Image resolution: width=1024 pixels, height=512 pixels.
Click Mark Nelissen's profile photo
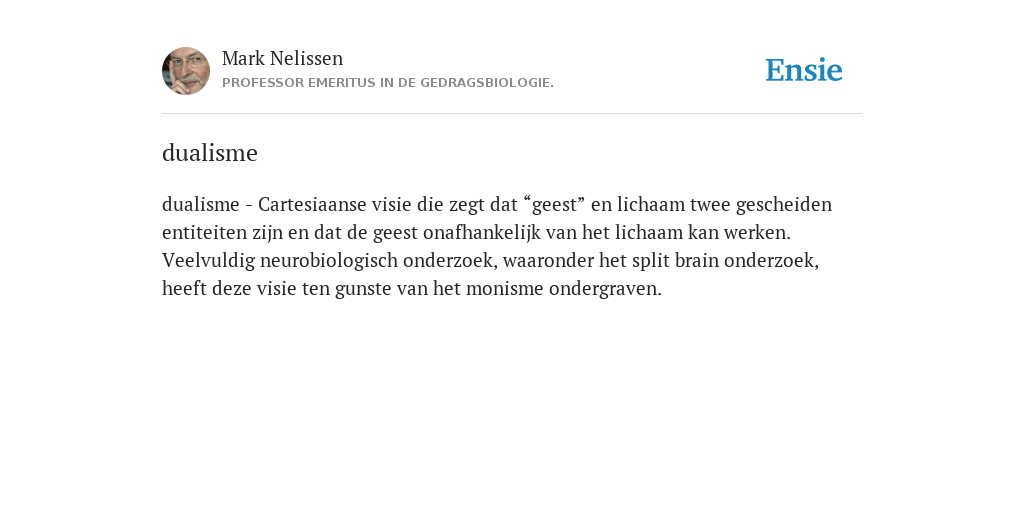pos(186,71)
